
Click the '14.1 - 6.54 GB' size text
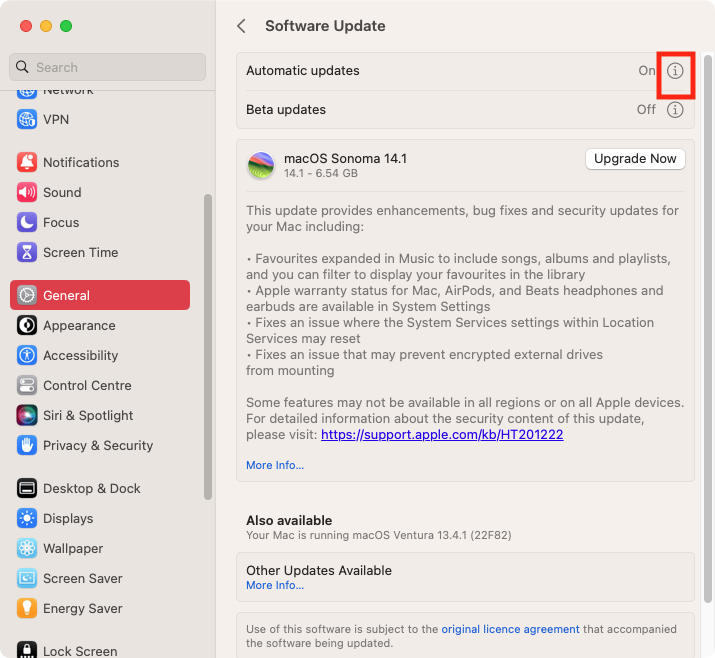click(321, 173)
